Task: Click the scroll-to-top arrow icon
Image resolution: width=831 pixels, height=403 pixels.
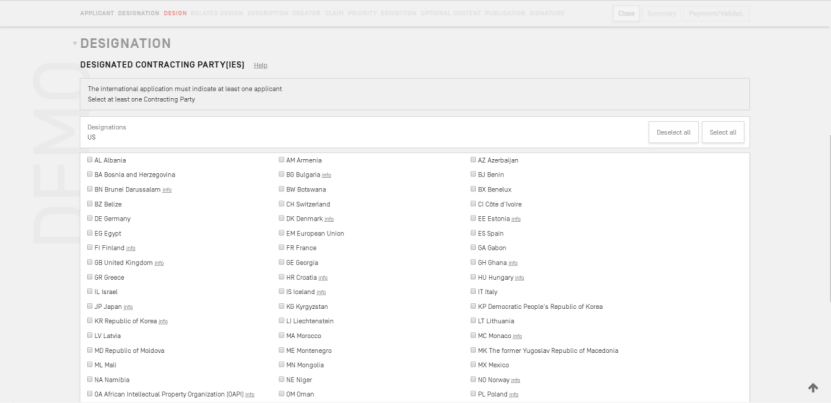Action: (x=813, y=388)
